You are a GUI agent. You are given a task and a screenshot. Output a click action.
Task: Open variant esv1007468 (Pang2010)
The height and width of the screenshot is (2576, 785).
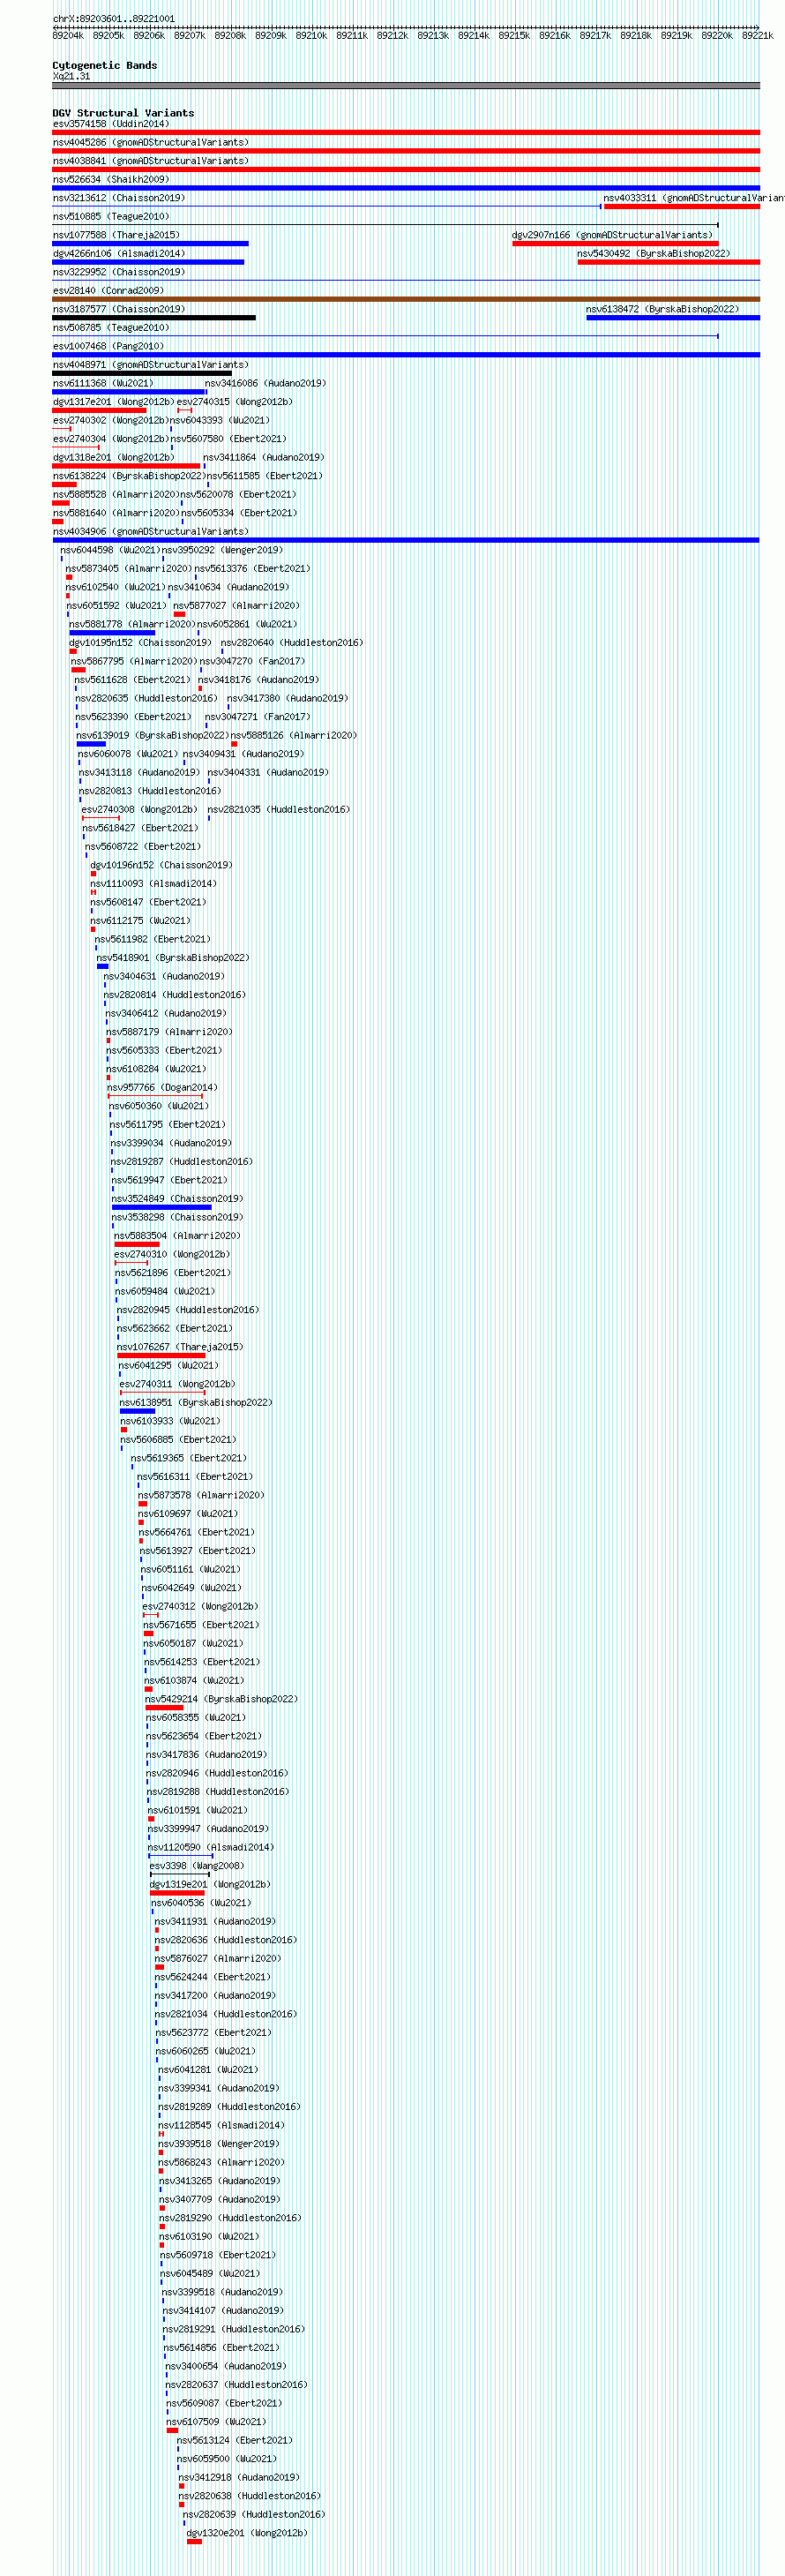[106, 346]
